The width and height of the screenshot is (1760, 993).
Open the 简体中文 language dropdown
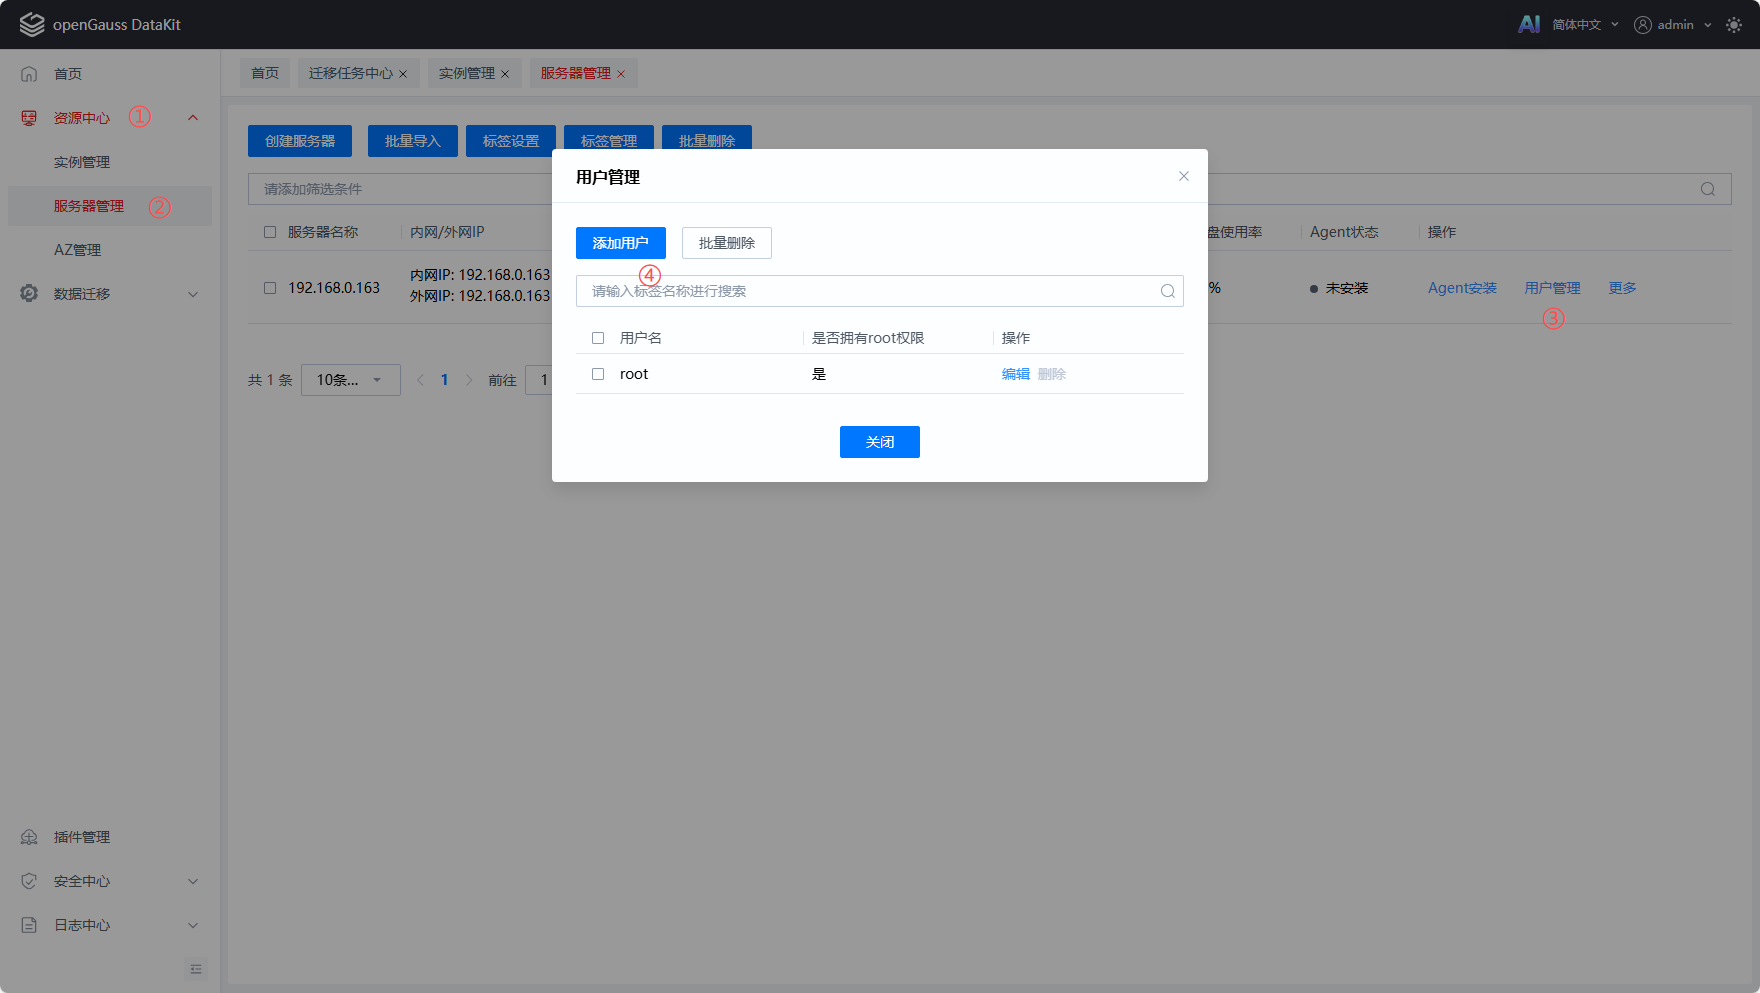tap(1585, 25)
